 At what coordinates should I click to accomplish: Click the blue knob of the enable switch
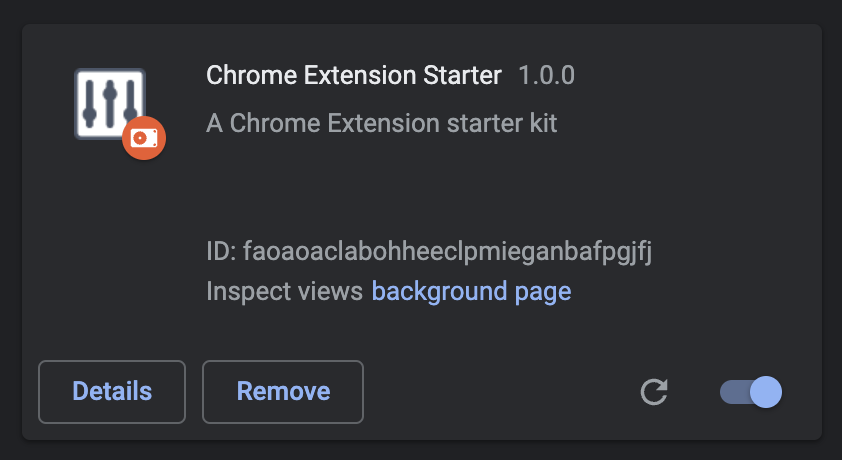(x=765, y=392)
